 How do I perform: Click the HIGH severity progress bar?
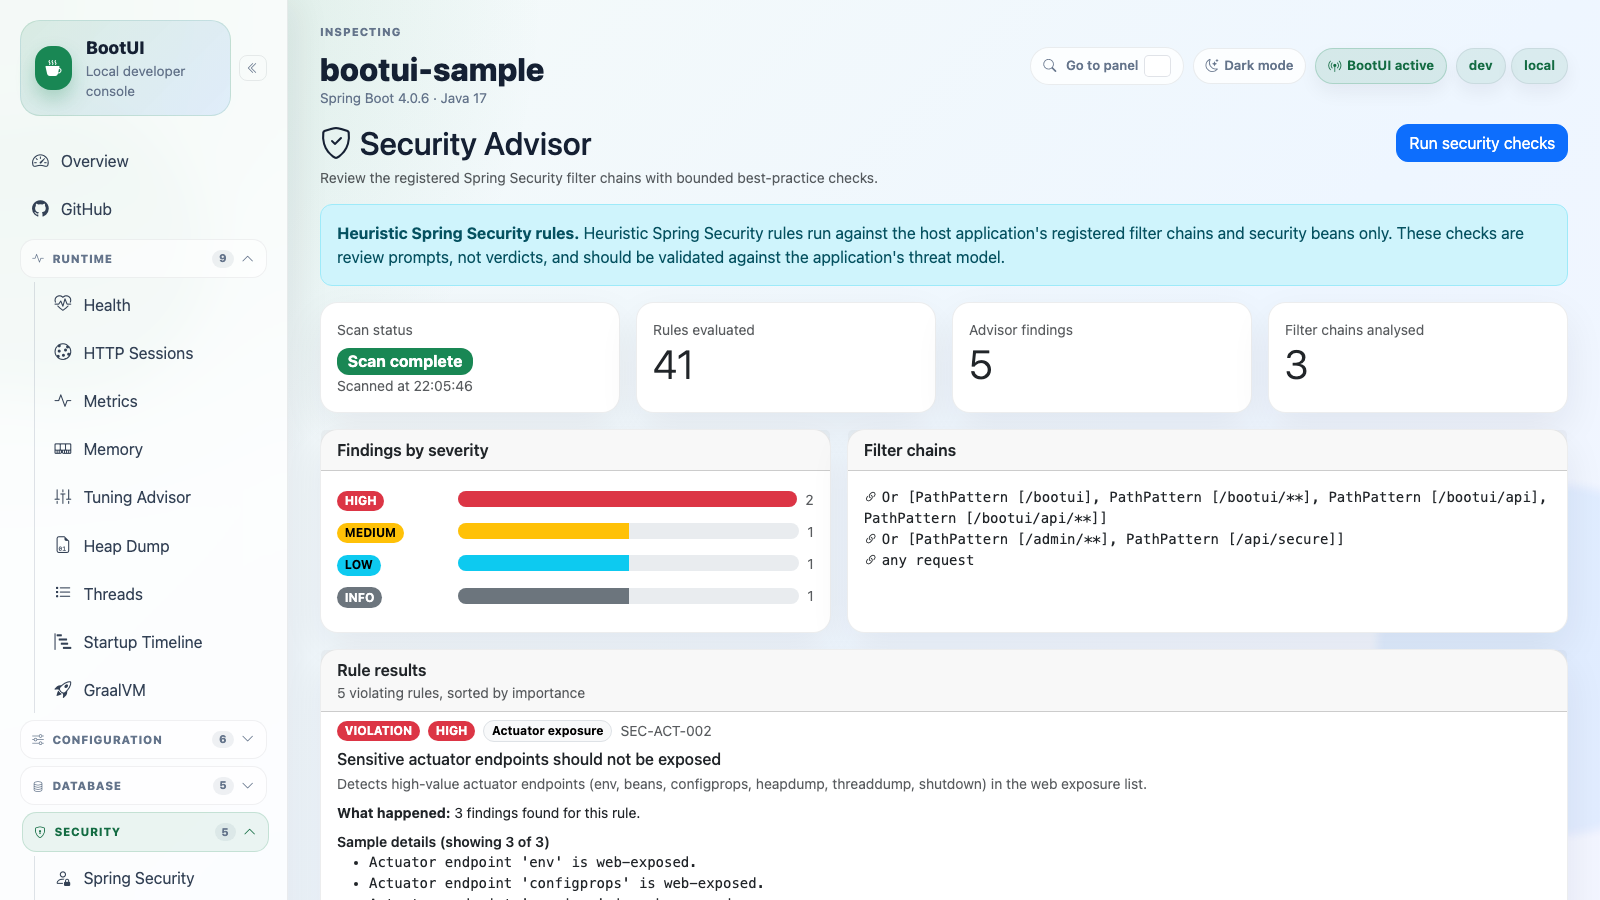pyautogui.click(x=627, y=499)
